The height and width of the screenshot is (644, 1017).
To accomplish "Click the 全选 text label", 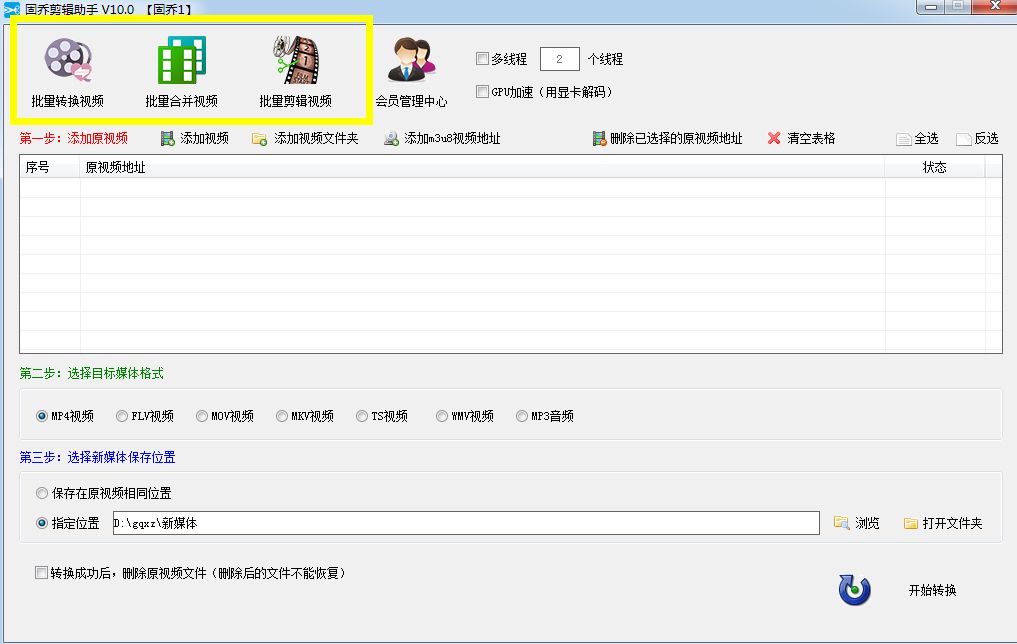I will (x=926, y=139).
